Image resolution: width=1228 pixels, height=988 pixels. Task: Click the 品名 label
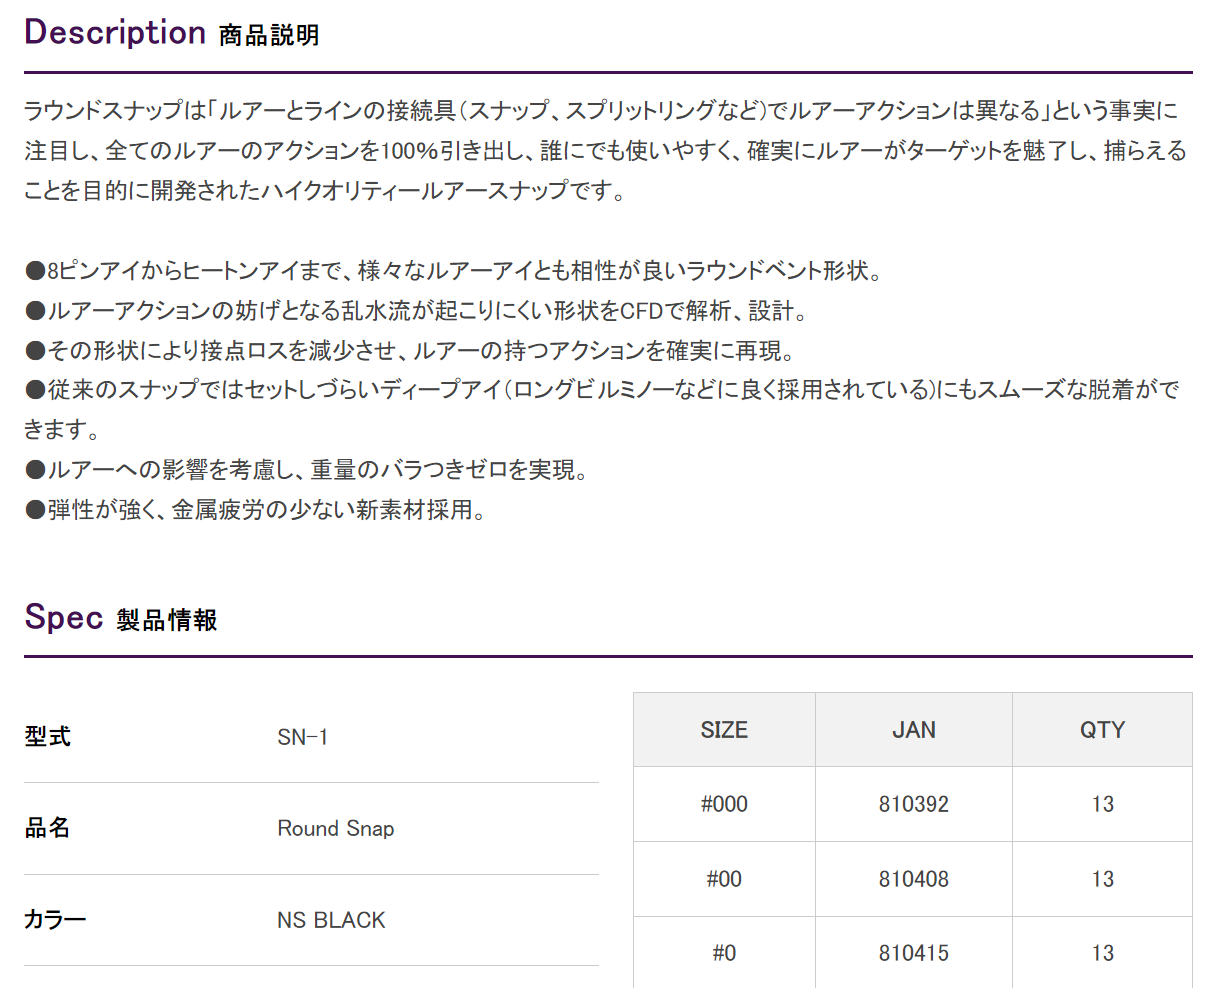(47, 828)
